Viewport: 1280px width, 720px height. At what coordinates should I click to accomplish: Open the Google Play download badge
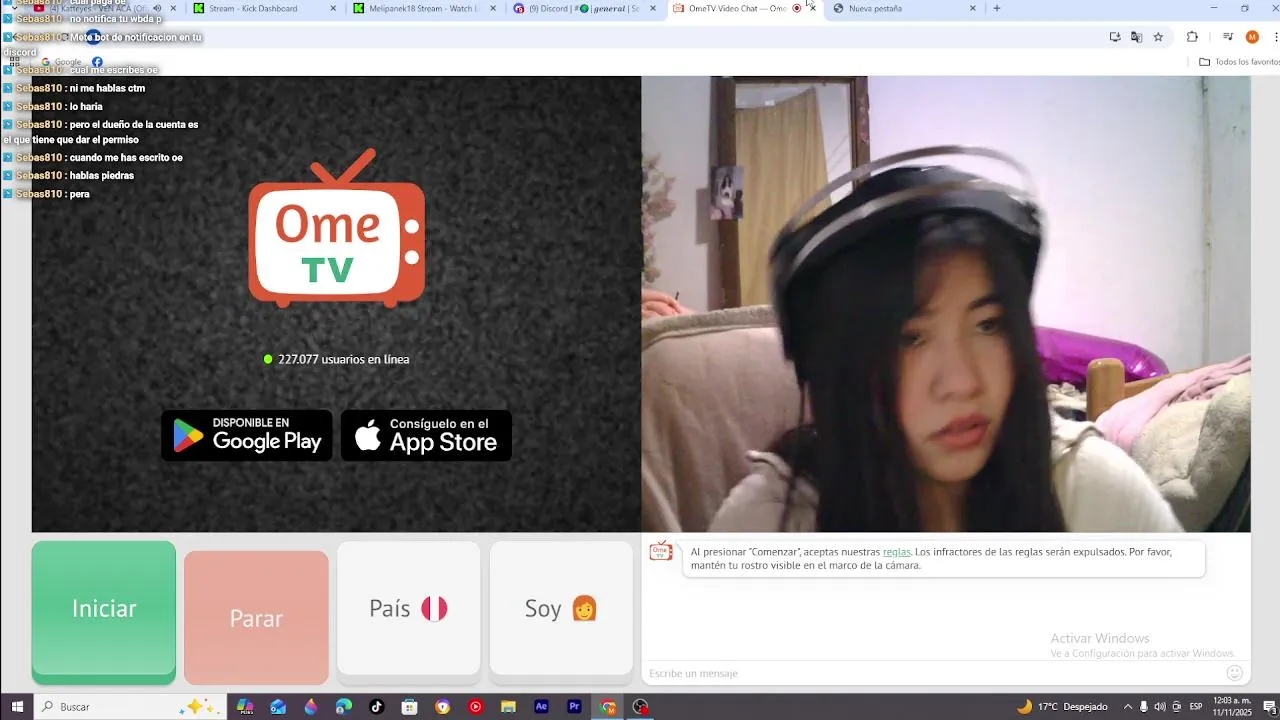click(x=247, y=436)
